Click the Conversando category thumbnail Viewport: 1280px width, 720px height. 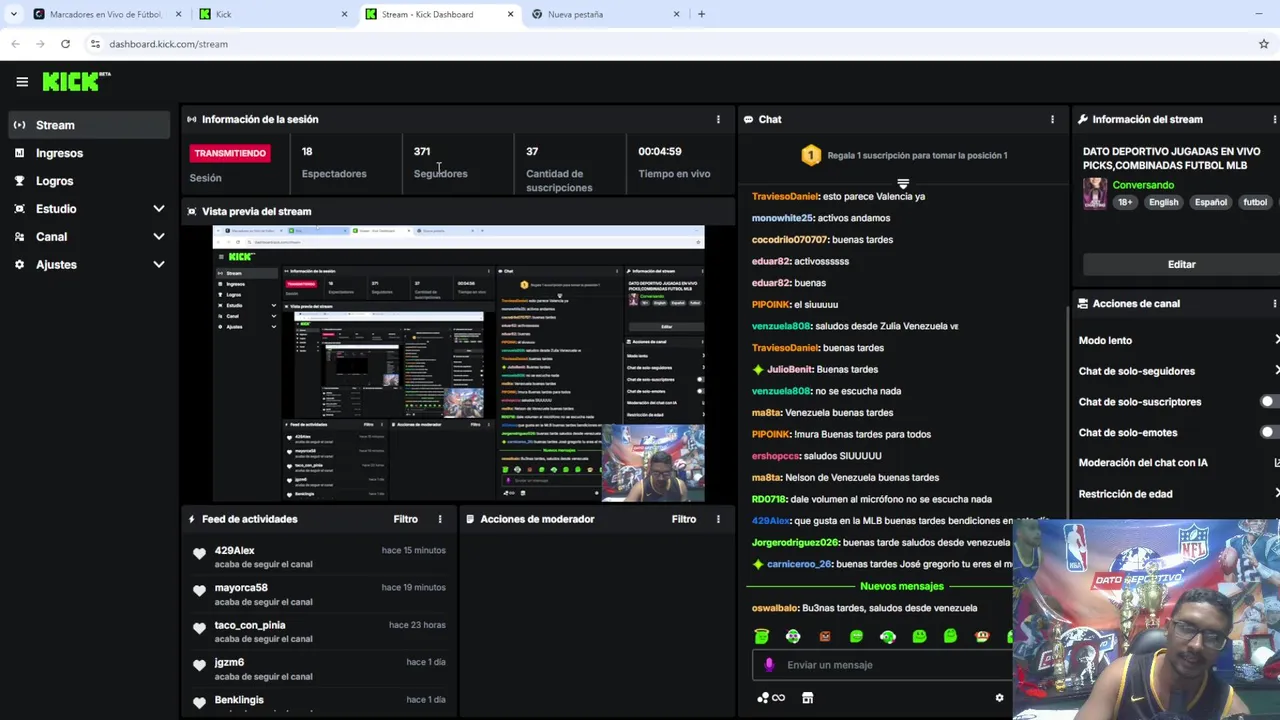pos(1095,193)
